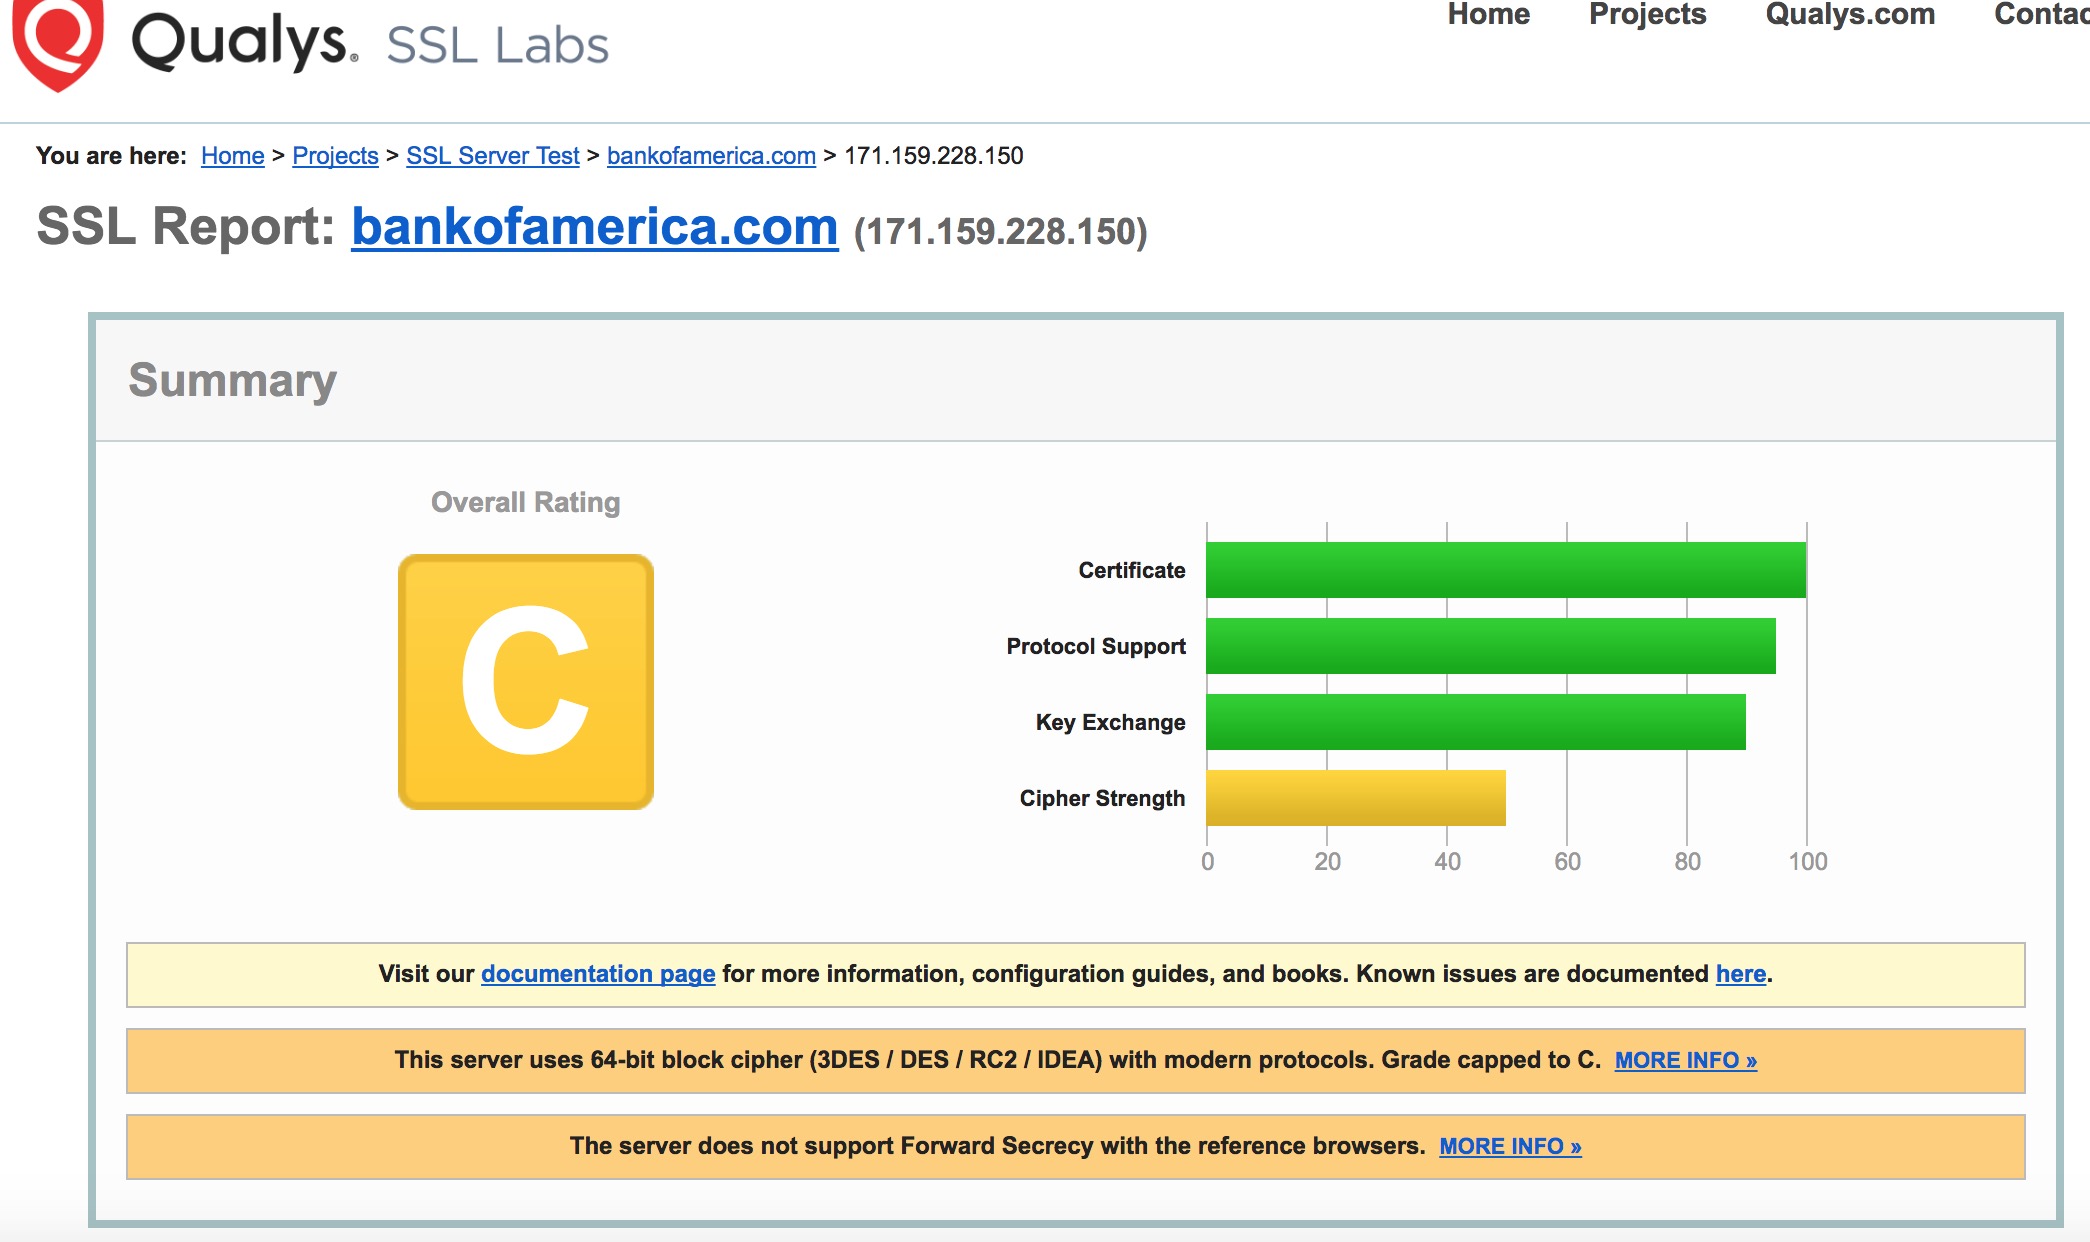2090x1242 pixels.
Task: Click the Projects breadcrumb link
Action: (335, 156)
